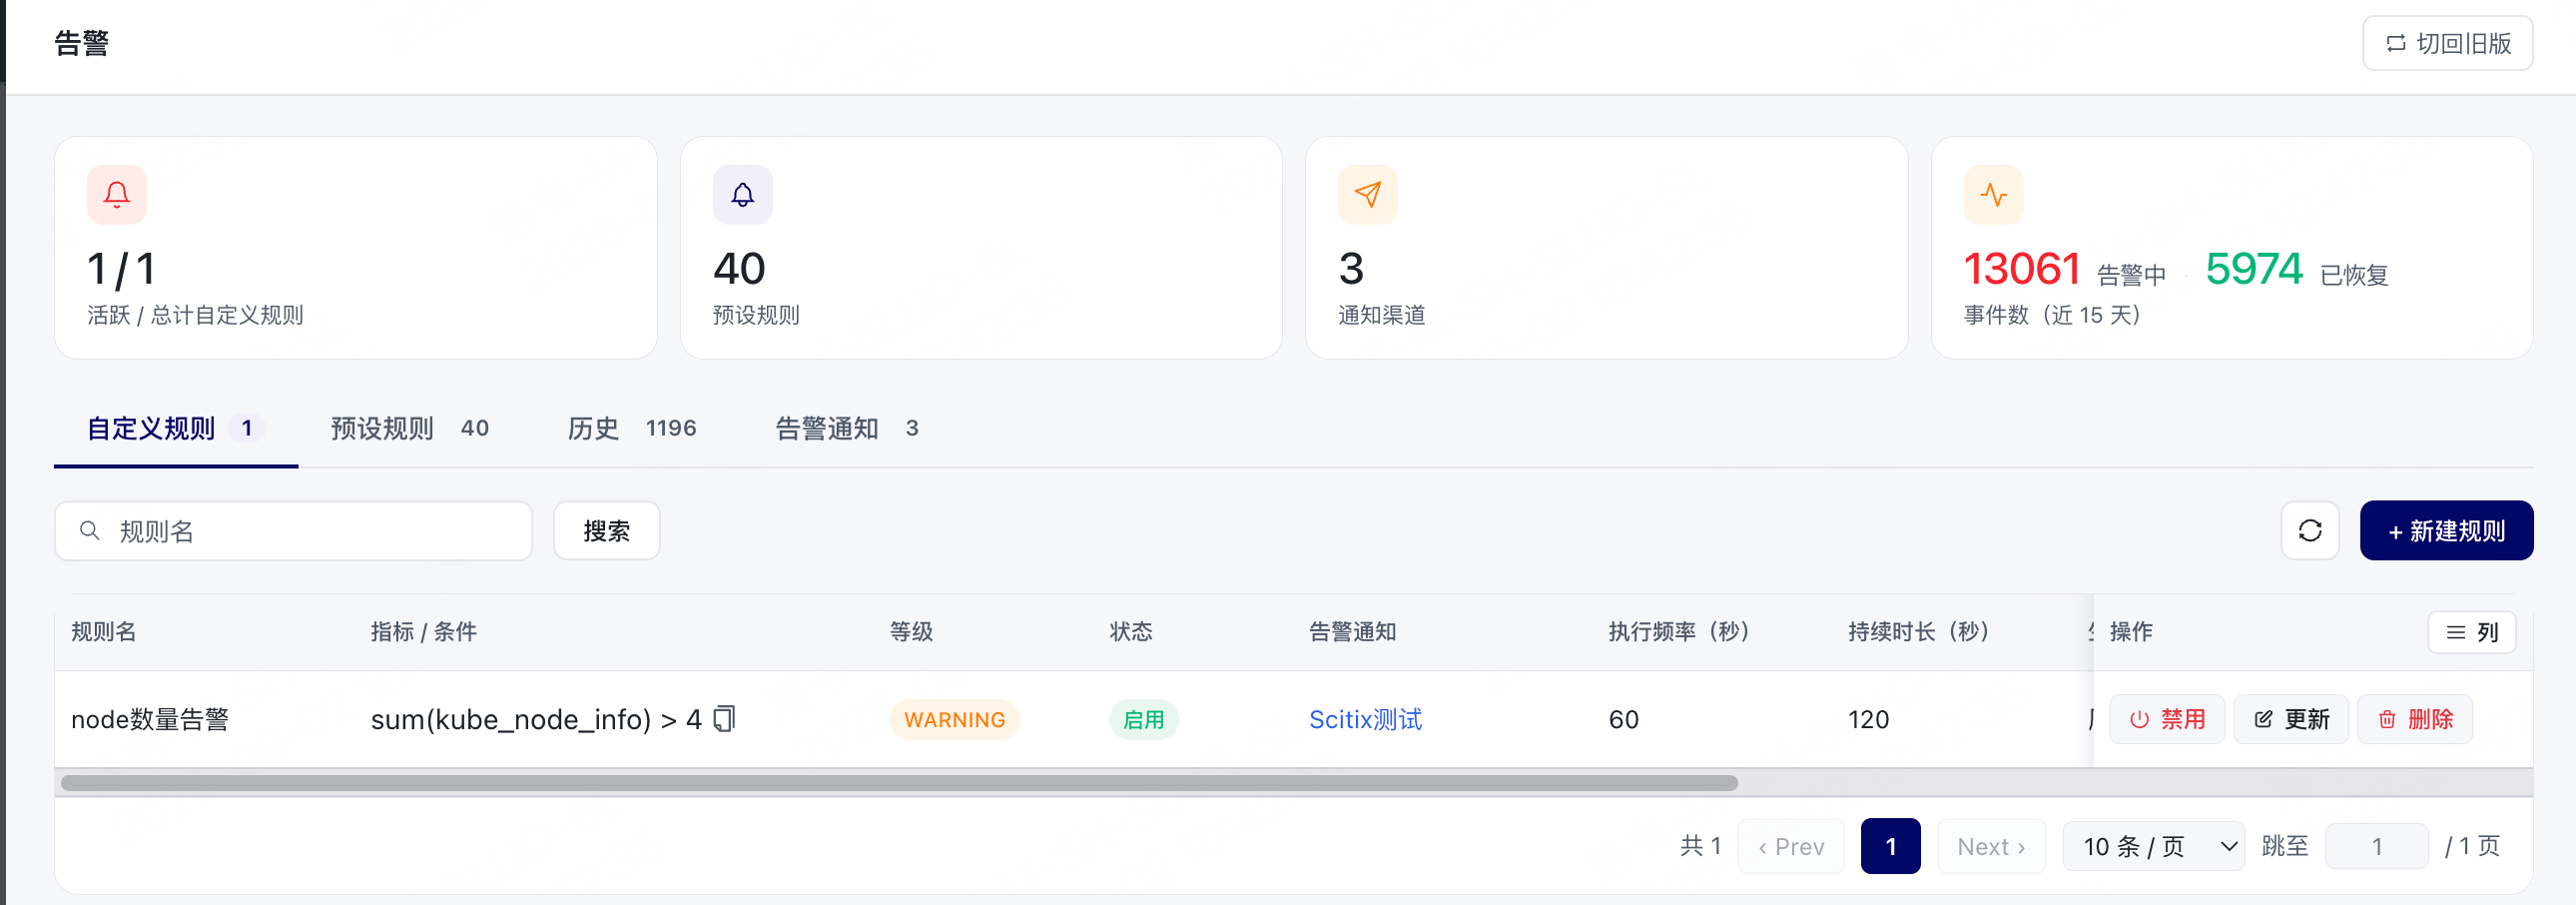
Task: Click the 跳至 page number input
Action: click(2376, 846)
